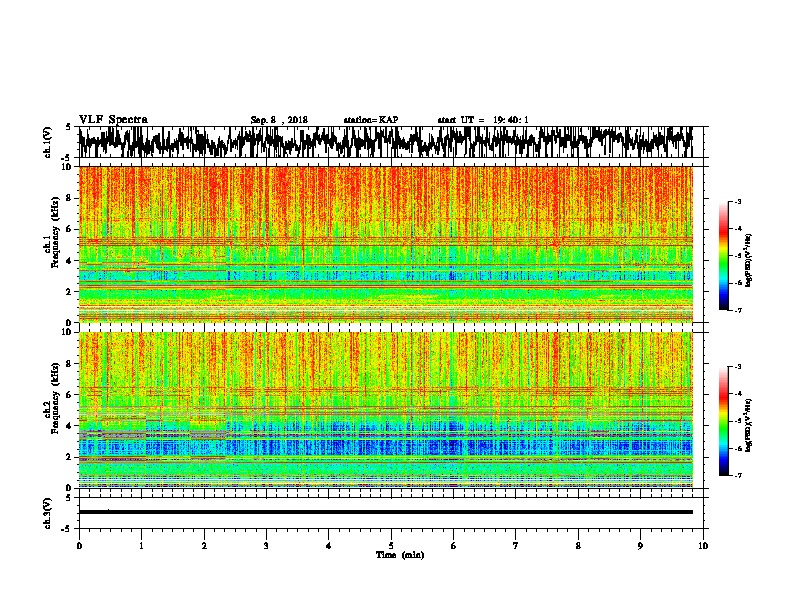792x612 pixels.
Task: Click the '-7' label on ch.2 color scale
Action: click(737, 475)
